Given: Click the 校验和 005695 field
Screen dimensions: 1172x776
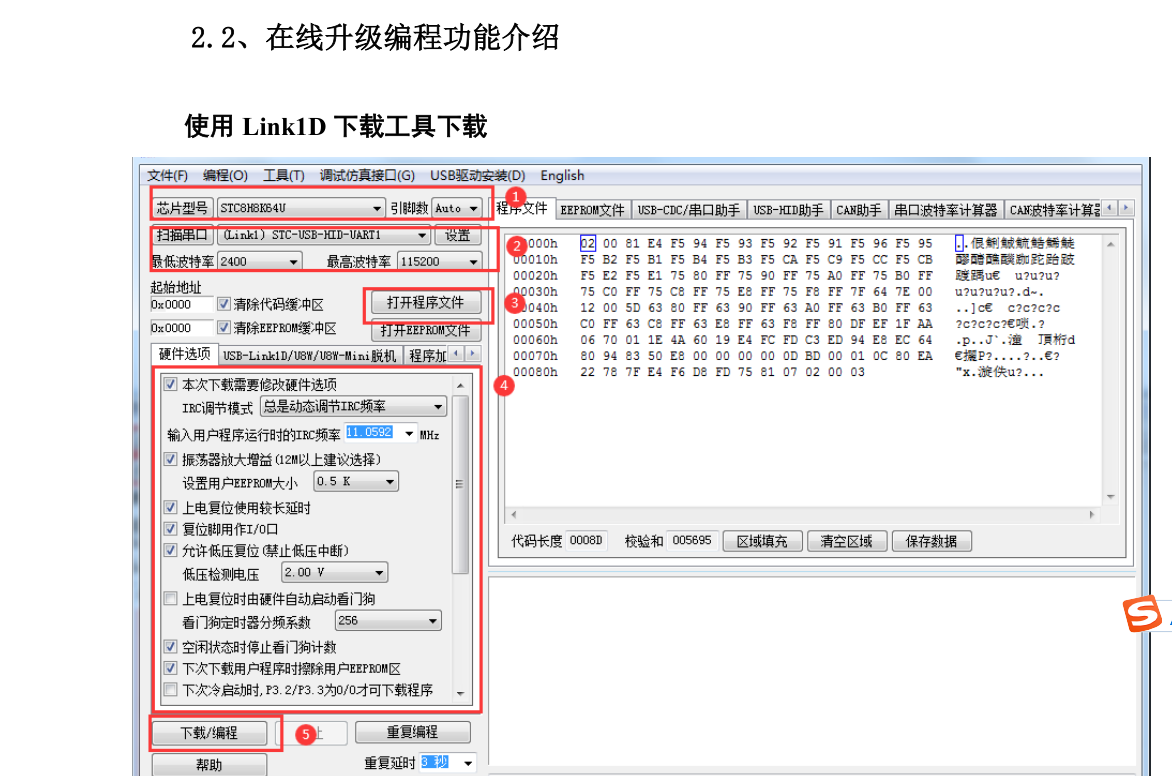Looking at the screenshot, I should click(691, 541).
